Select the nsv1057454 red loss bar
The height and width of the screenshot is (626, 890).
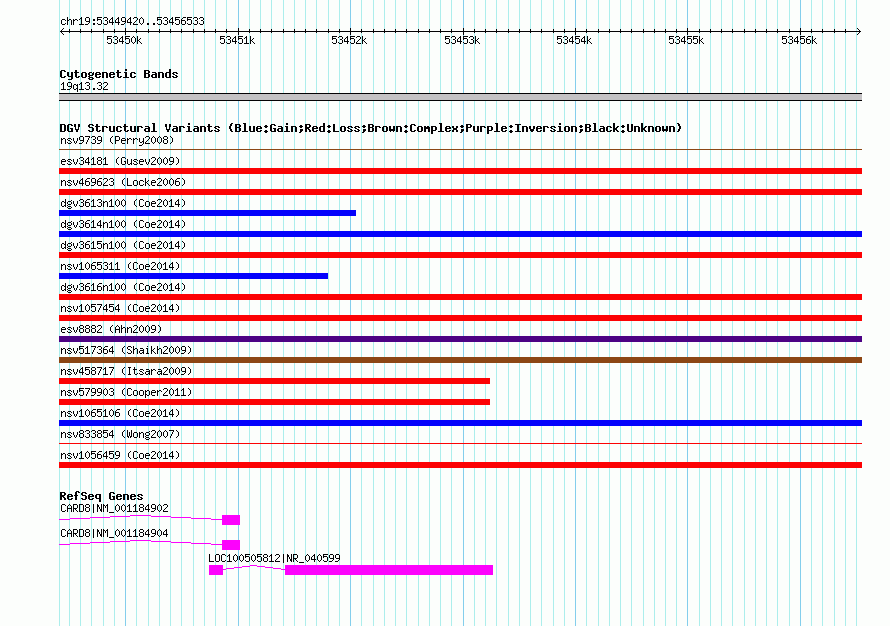(460, 318)
